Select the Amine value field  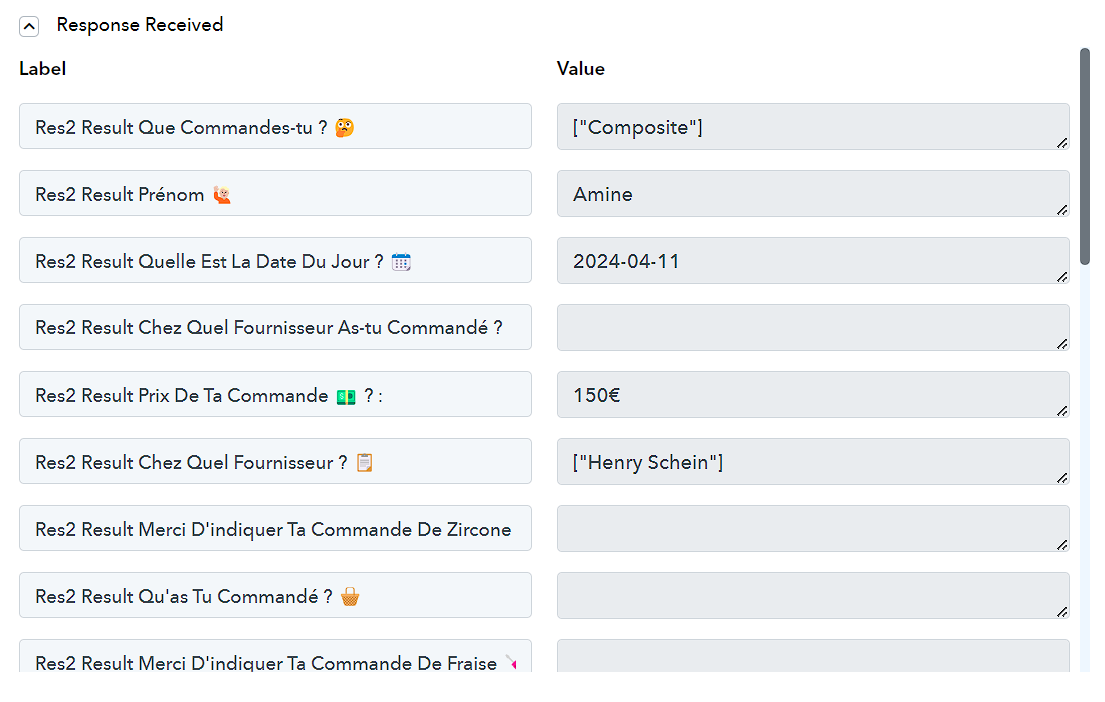pos(813,194)
